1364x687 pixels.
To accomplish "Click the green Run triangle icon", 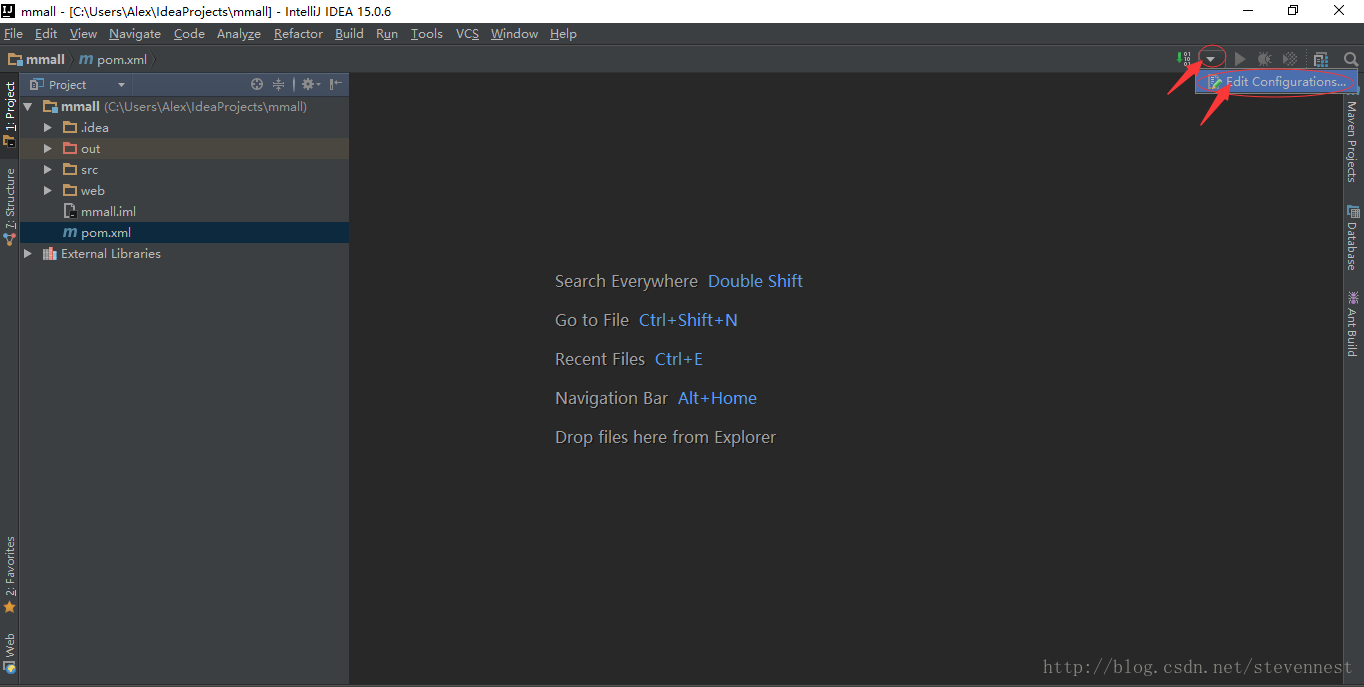I will (1240, 59).
